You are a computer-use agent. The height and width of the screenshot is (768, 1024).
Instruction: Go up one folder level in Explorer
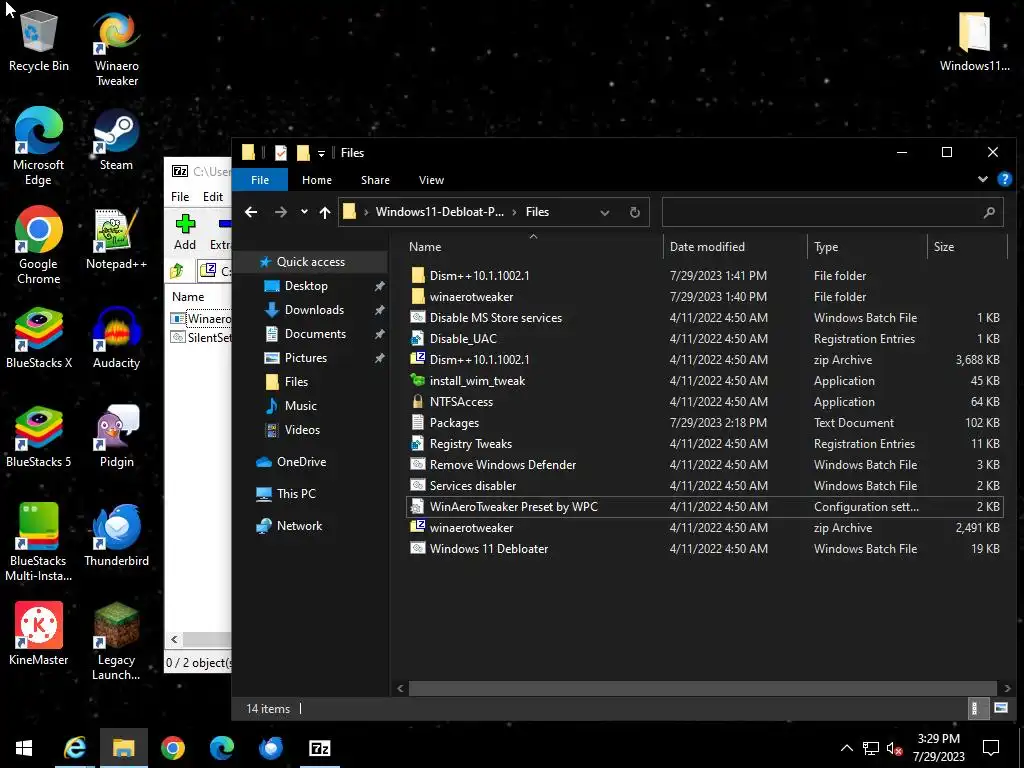[x=325, y=212]
